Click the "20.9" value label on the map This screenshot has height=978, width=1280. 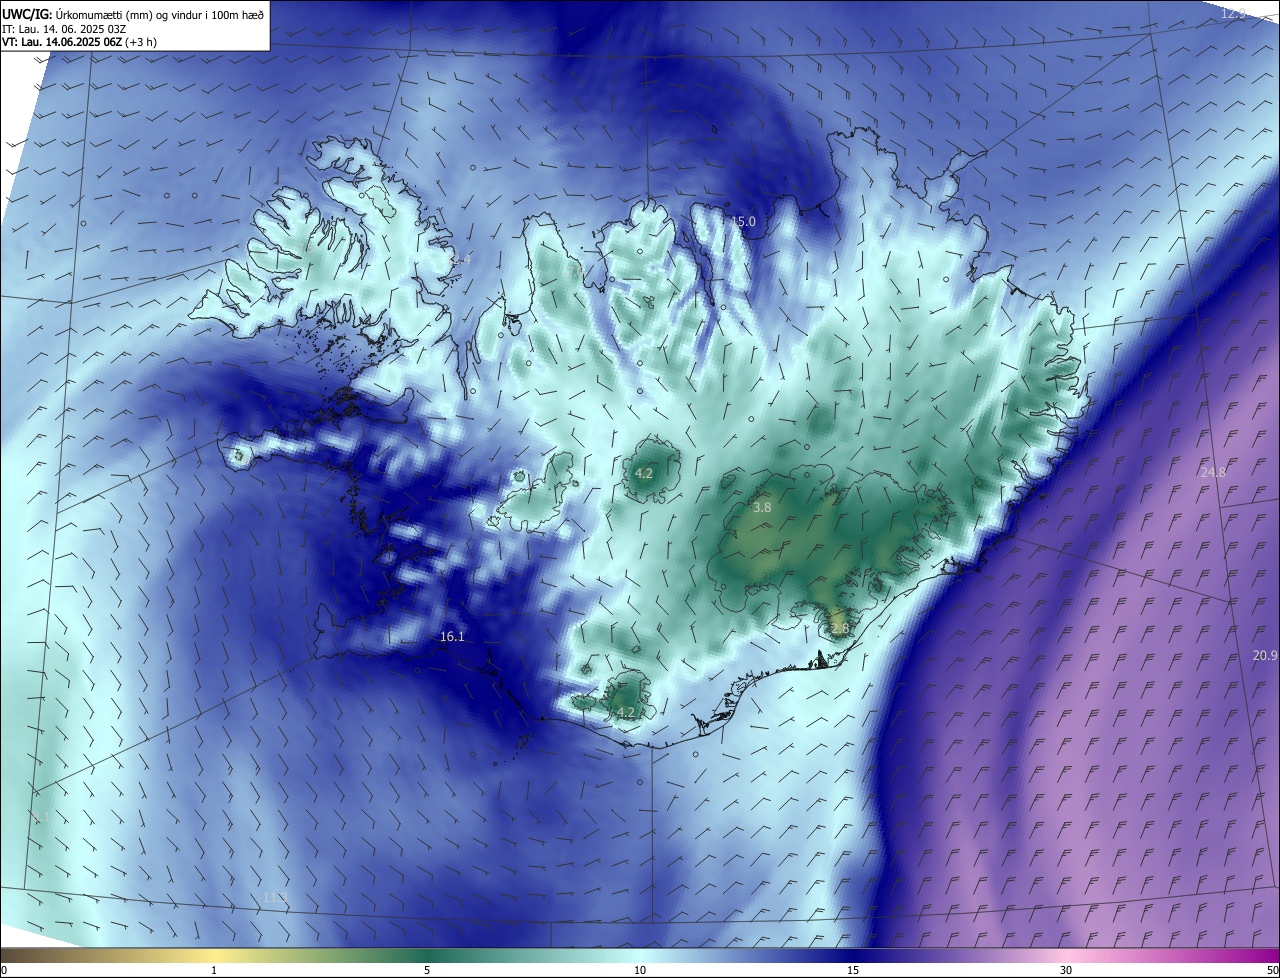click(1265, 655)
